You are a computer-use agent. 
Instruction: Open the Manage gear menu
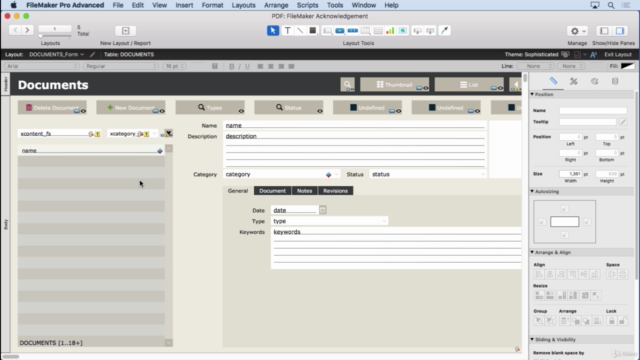click(x=577, y=31)
